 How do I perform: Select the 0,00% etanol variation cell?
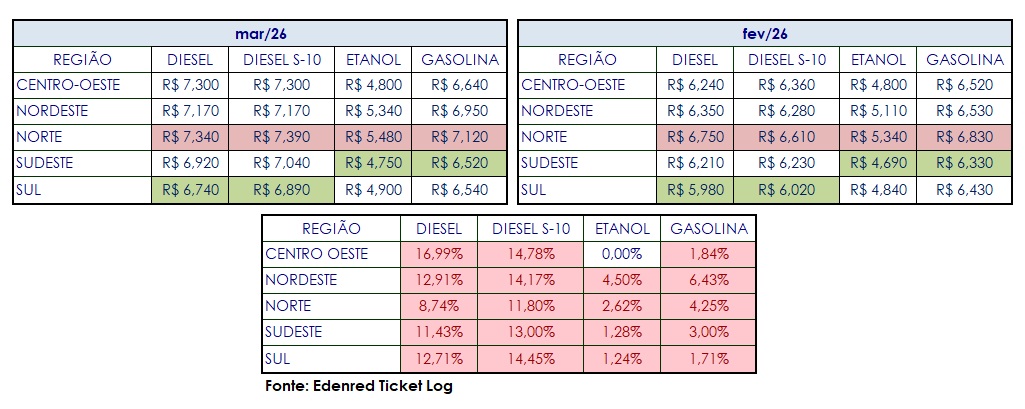pos(621,254)
